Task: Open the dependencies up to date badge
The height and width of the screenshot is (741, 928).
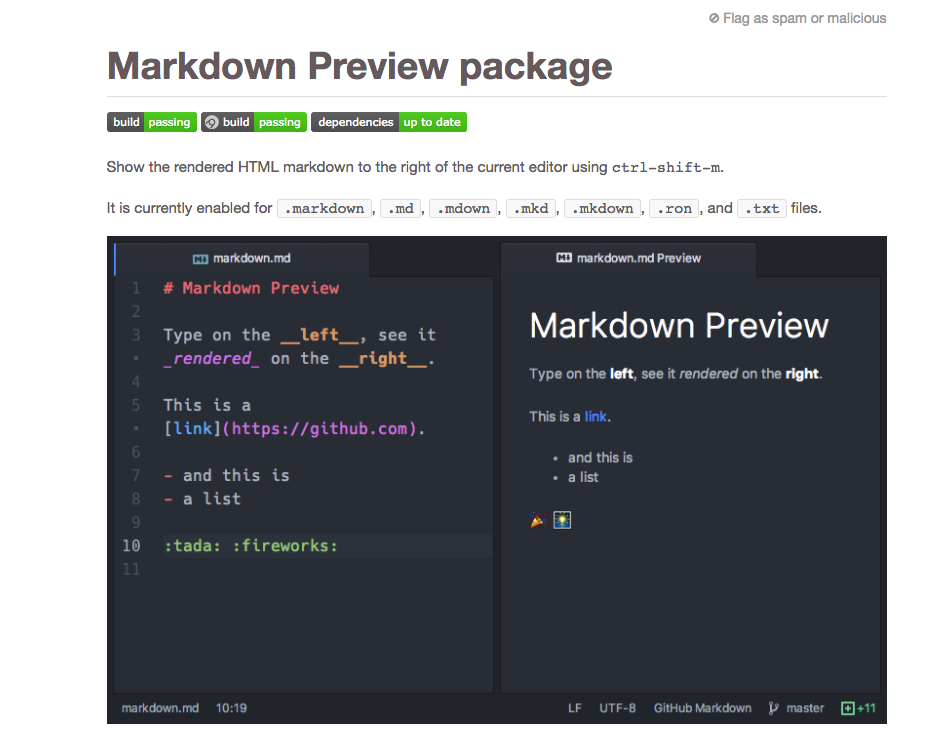Action: click(x=389, y=122)
